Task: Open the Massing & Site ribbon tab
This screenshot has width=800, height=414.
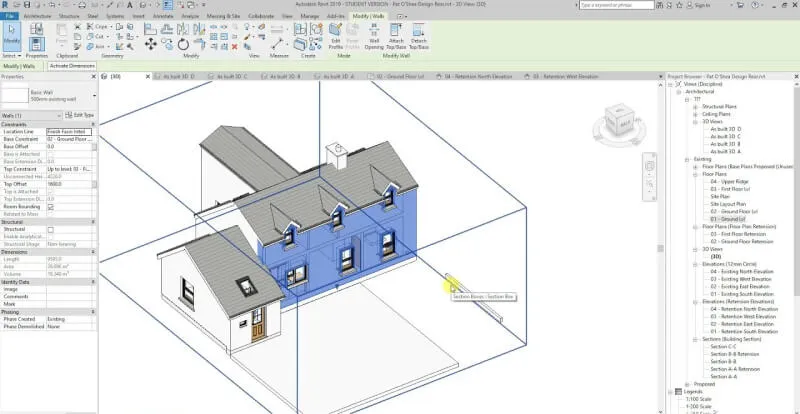Action: (x=223, y=16)
